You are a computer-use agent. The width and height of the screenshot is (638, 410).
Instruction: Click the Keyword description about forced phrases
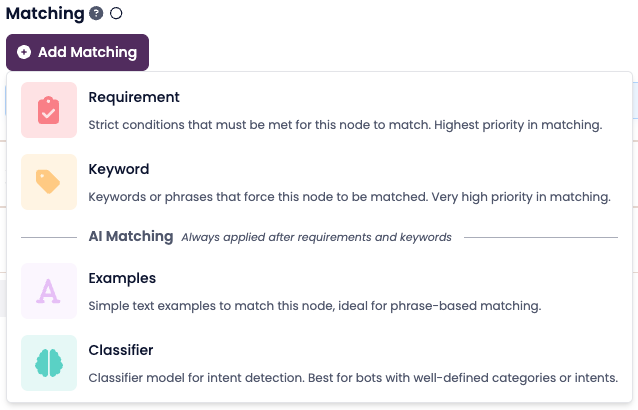(349, 197)
